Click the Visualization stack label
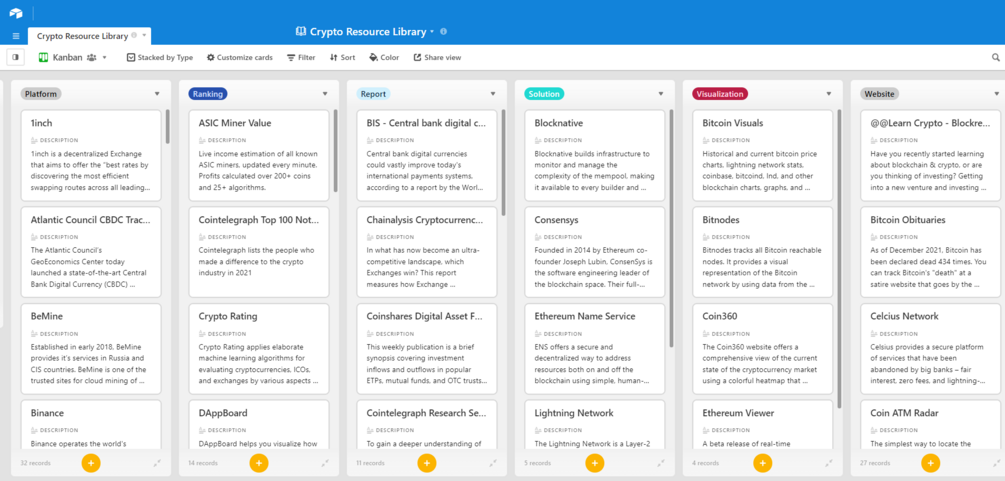 [720, 94]
